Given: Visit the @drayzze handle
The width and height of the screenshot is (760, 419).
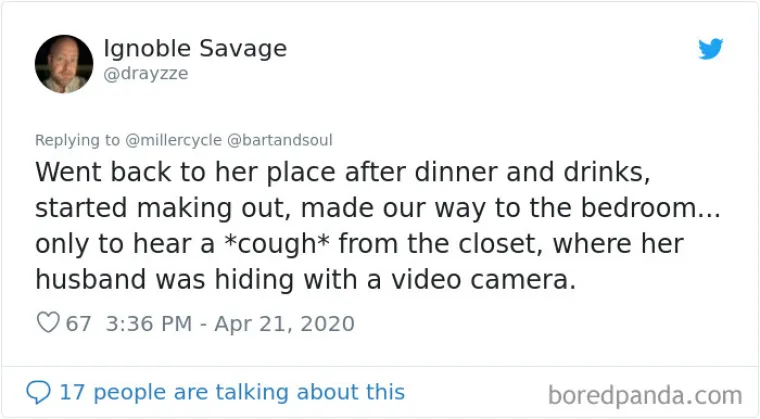Looking at the screenshot, I should 146,74.
